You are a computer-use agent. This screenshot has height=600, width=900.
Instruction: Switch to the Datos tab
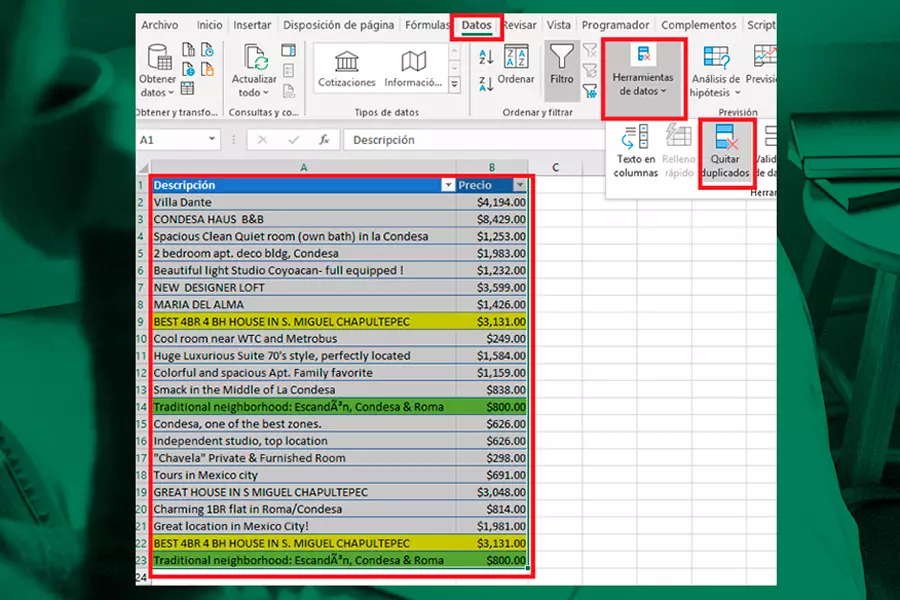tap(476, 25)
